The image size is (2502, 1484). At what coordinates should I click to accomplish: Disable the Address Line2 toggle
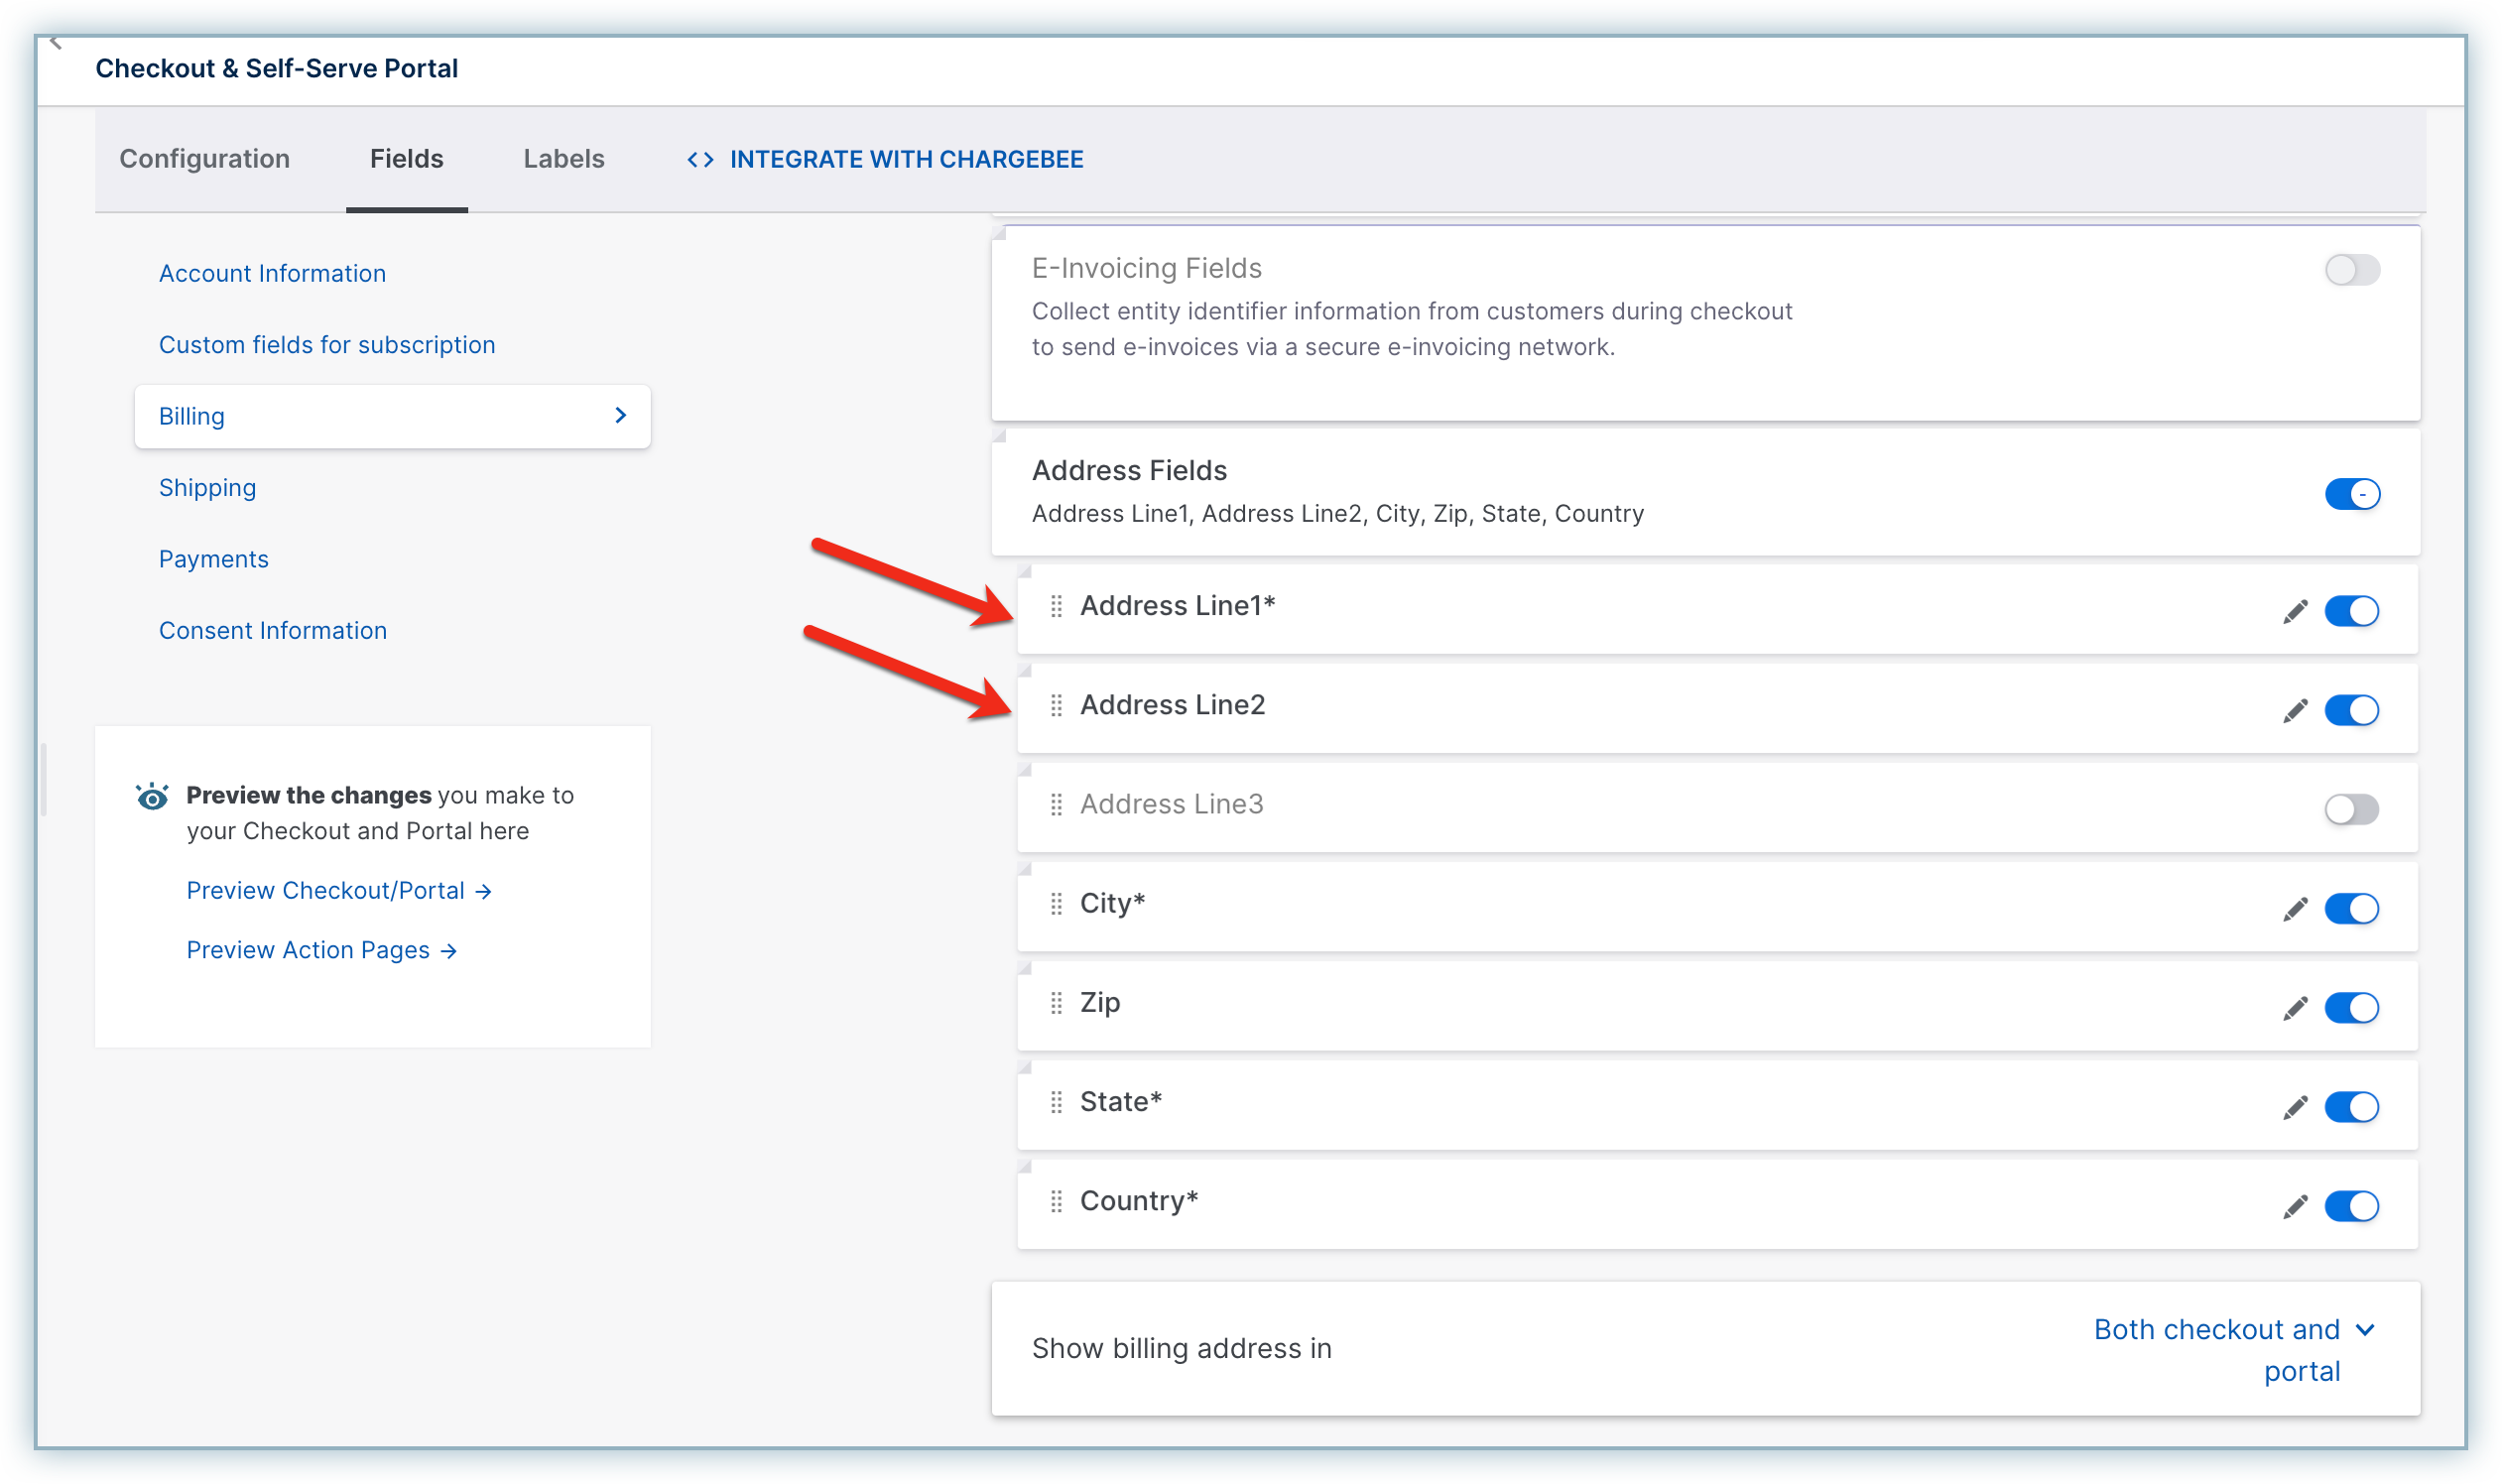[x=2351, y=710]
